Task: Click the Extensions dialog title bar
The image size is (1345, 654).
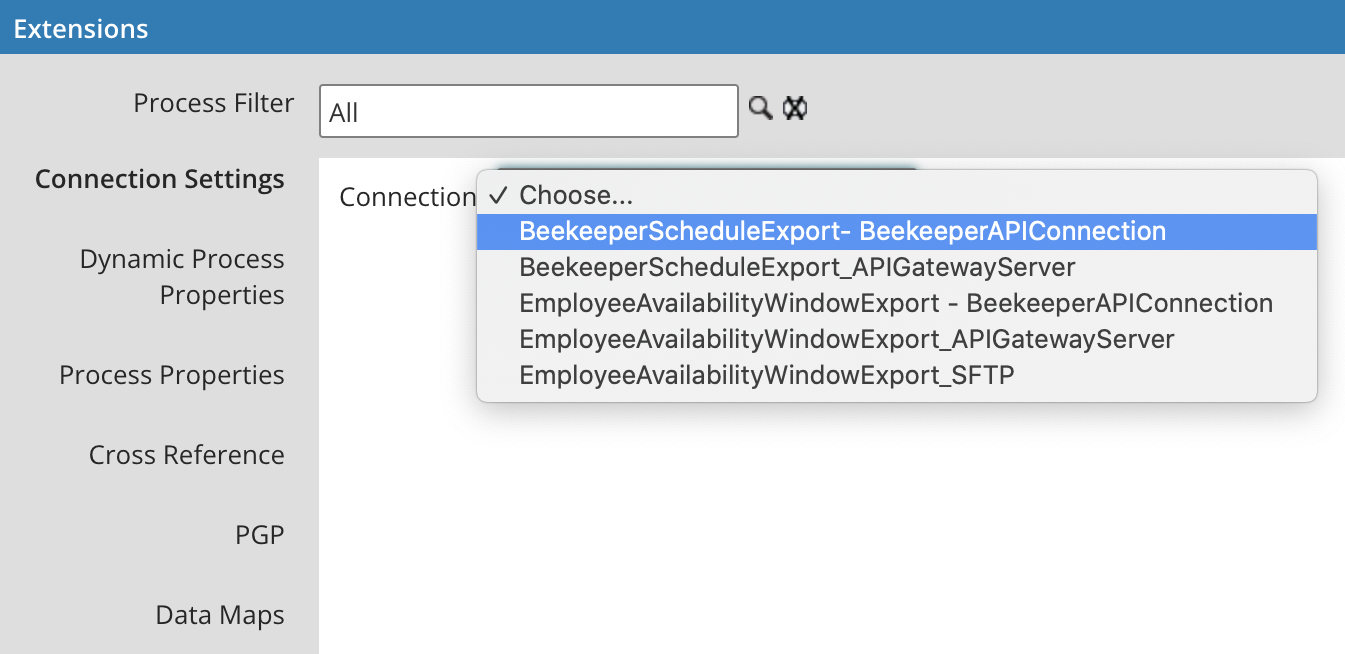Action: click(x=672, y=27)
